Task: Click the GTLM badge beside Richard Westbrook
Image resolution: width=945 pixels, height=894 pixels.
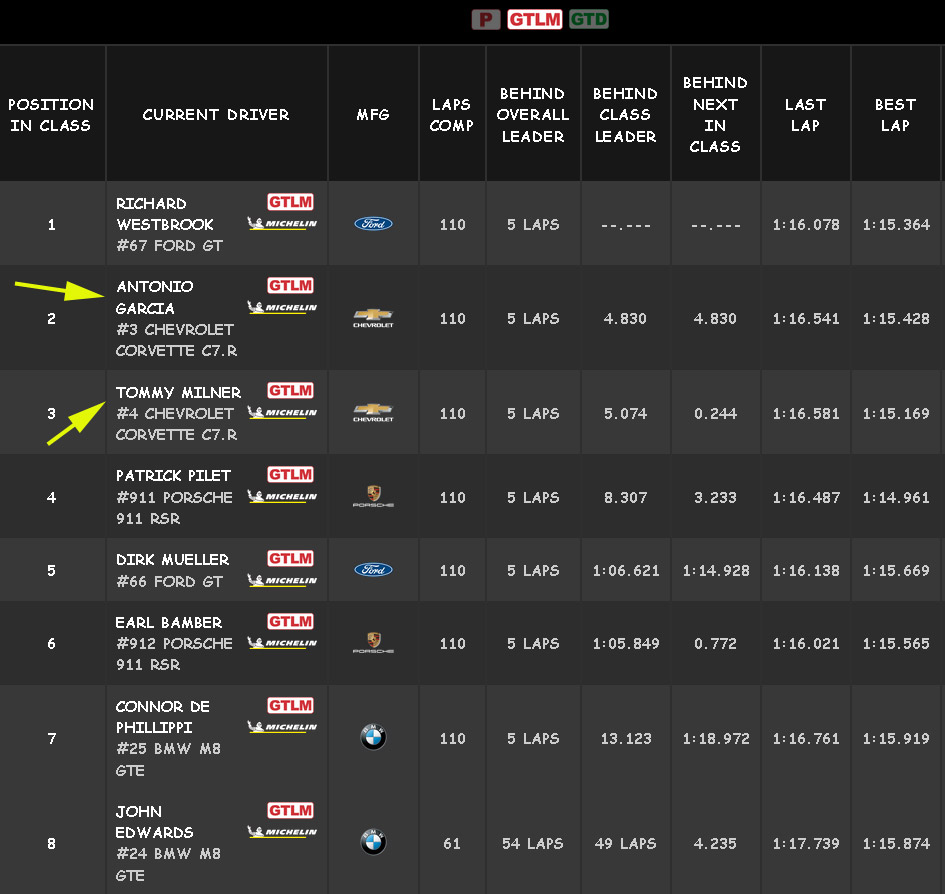Action: (x=290, y=202)
